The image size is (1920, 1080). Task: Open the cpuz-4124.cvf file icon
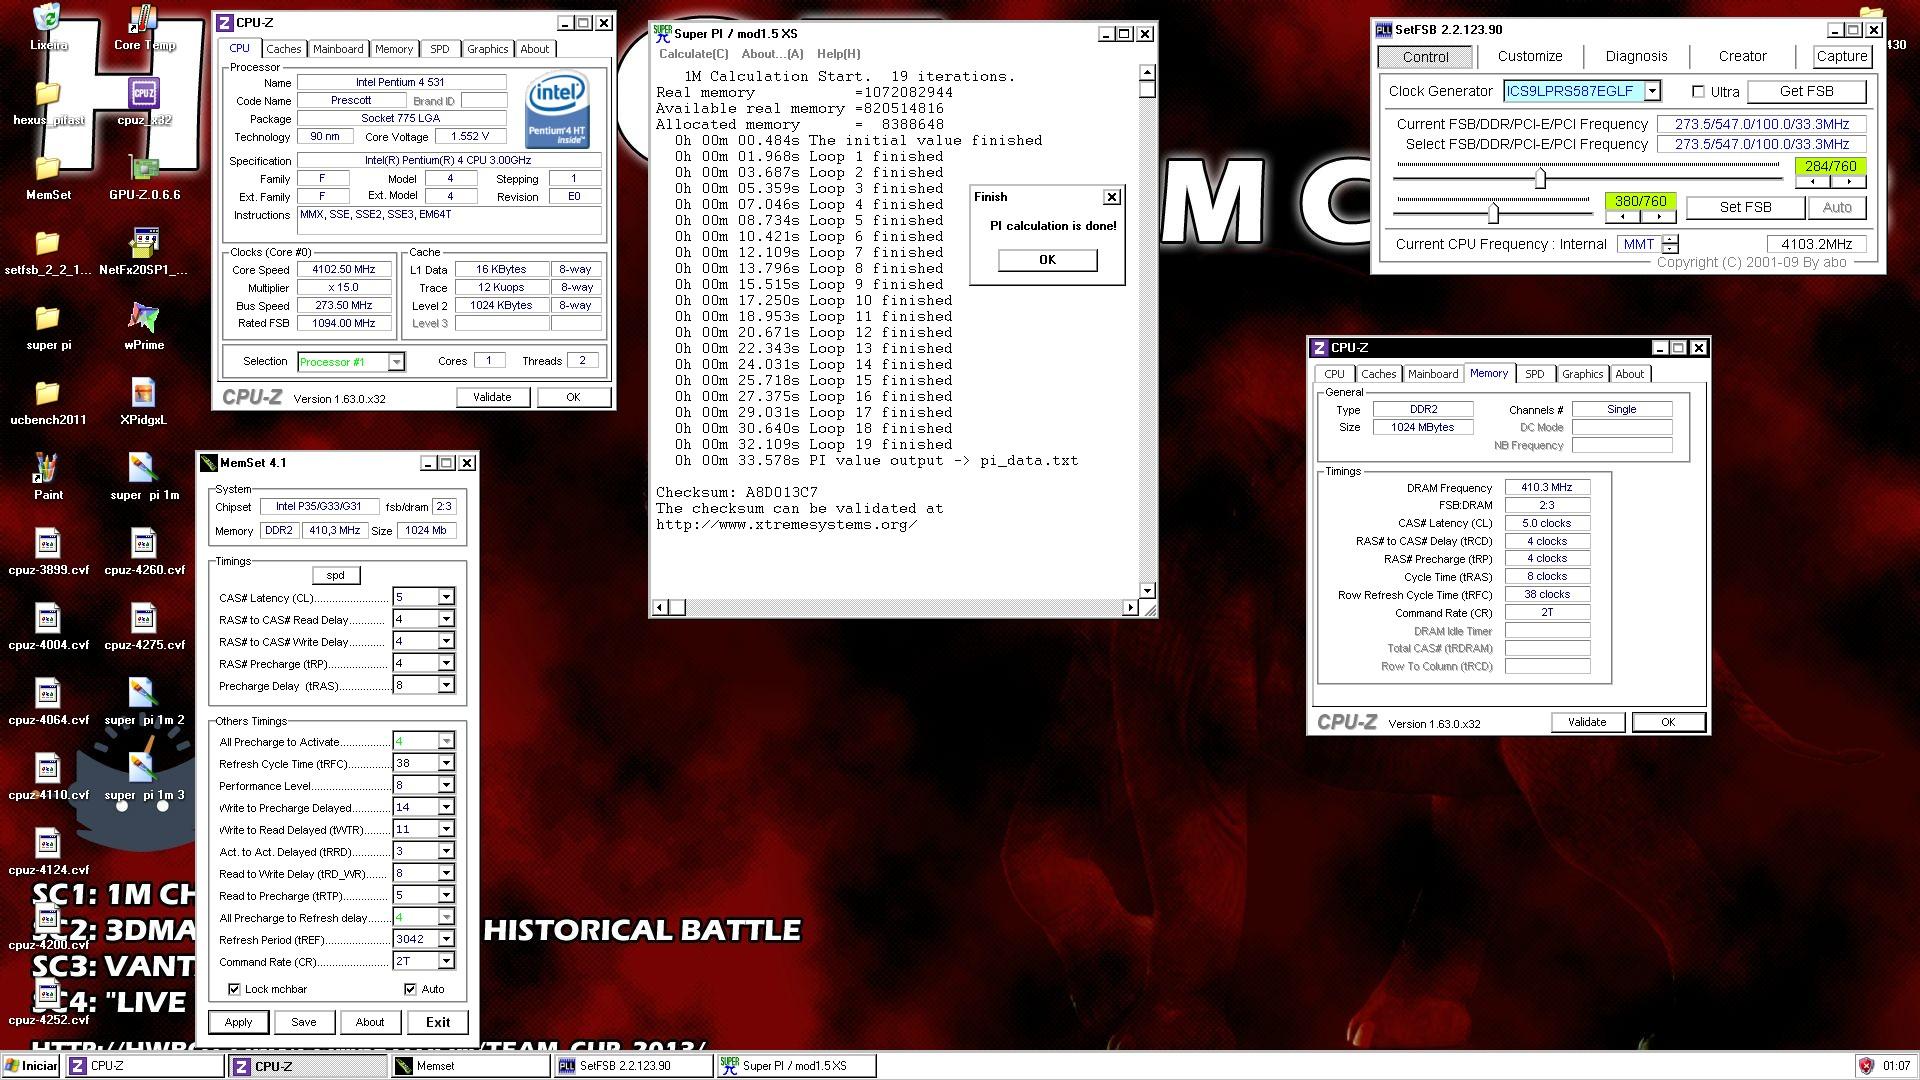pos(48,852)
